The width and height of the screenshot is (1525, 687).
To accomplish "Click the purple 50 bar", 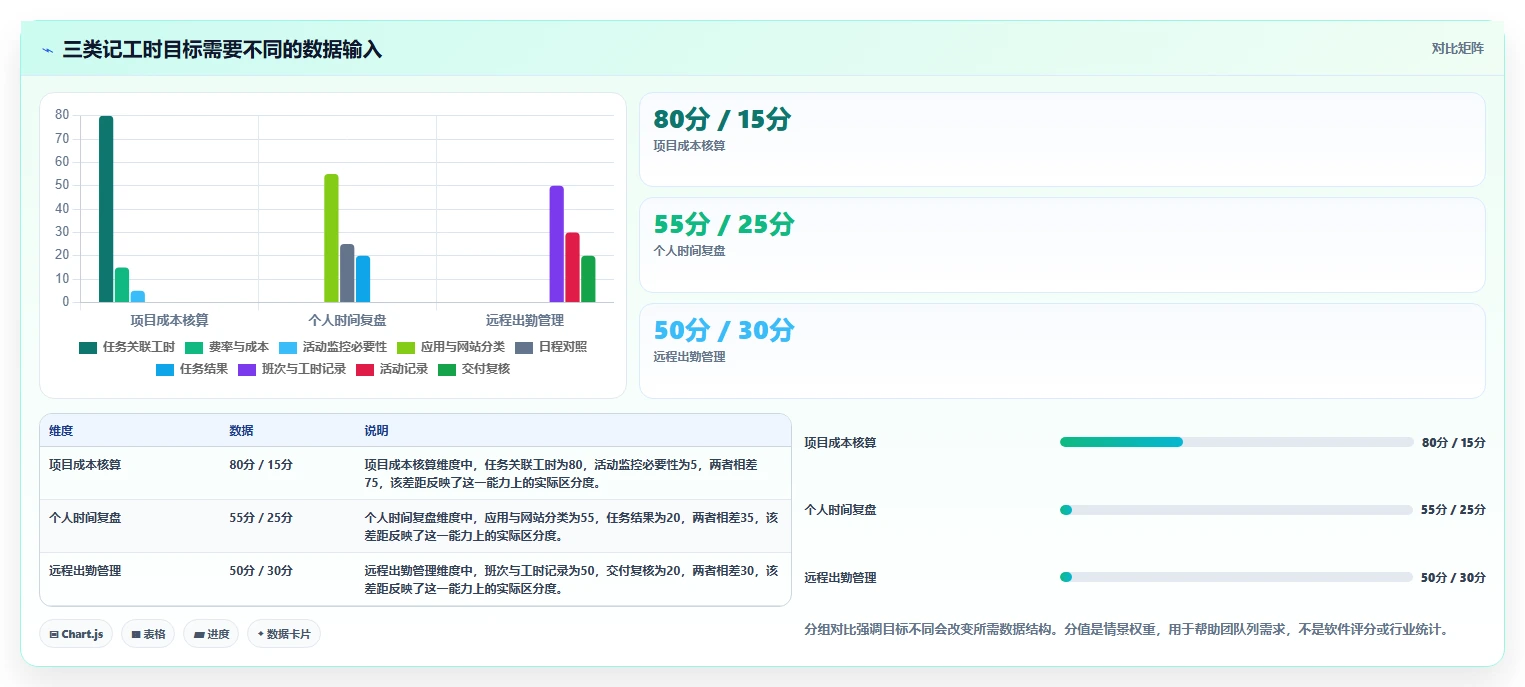I will click(x=556, y=244).
